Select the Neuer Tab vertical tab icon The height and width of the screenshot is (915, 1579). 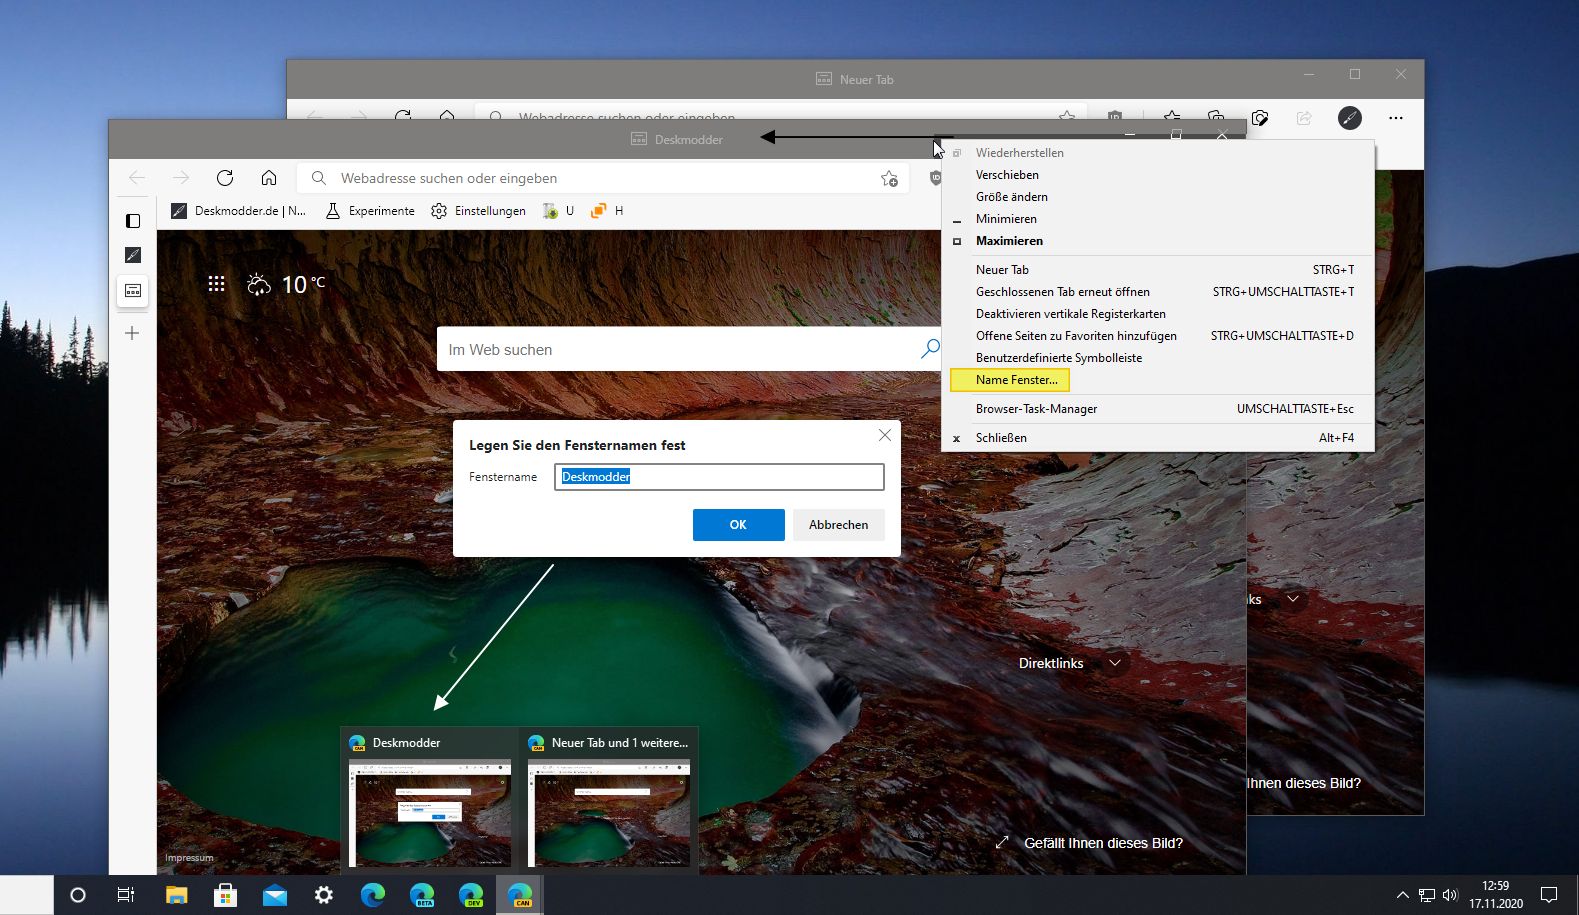pyautogui.click(x=133, y=291)
